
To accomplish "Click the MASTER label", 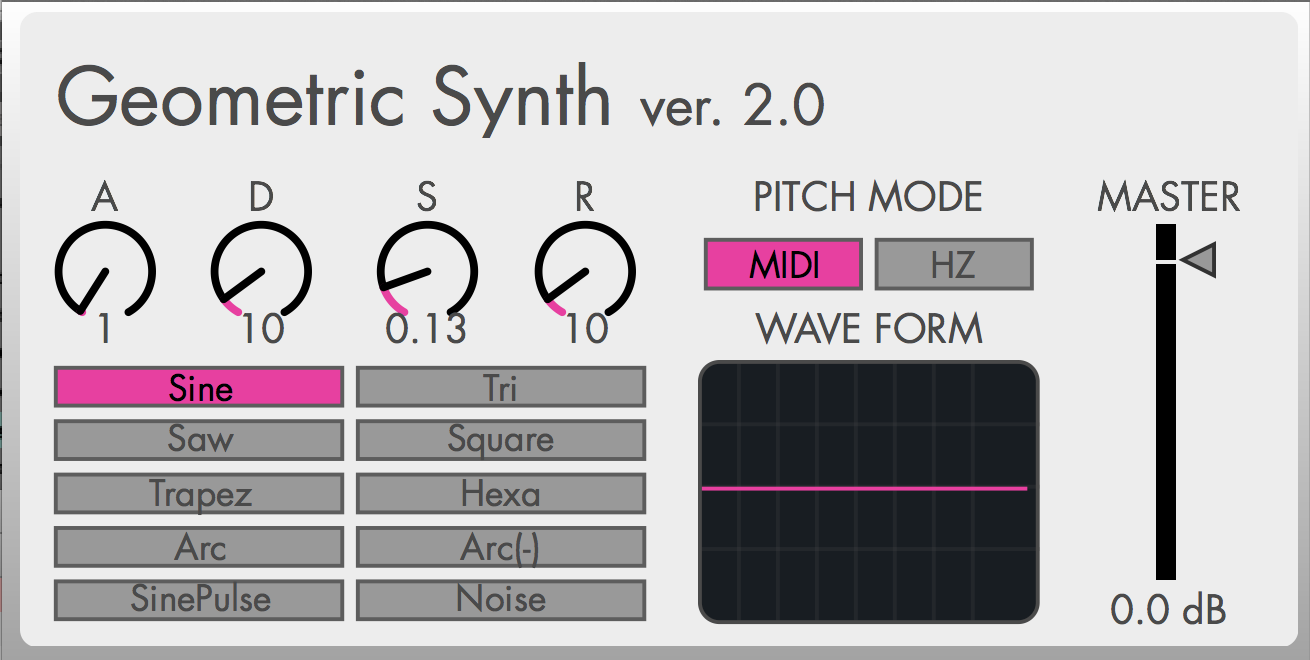I will tap(1168, 198).
